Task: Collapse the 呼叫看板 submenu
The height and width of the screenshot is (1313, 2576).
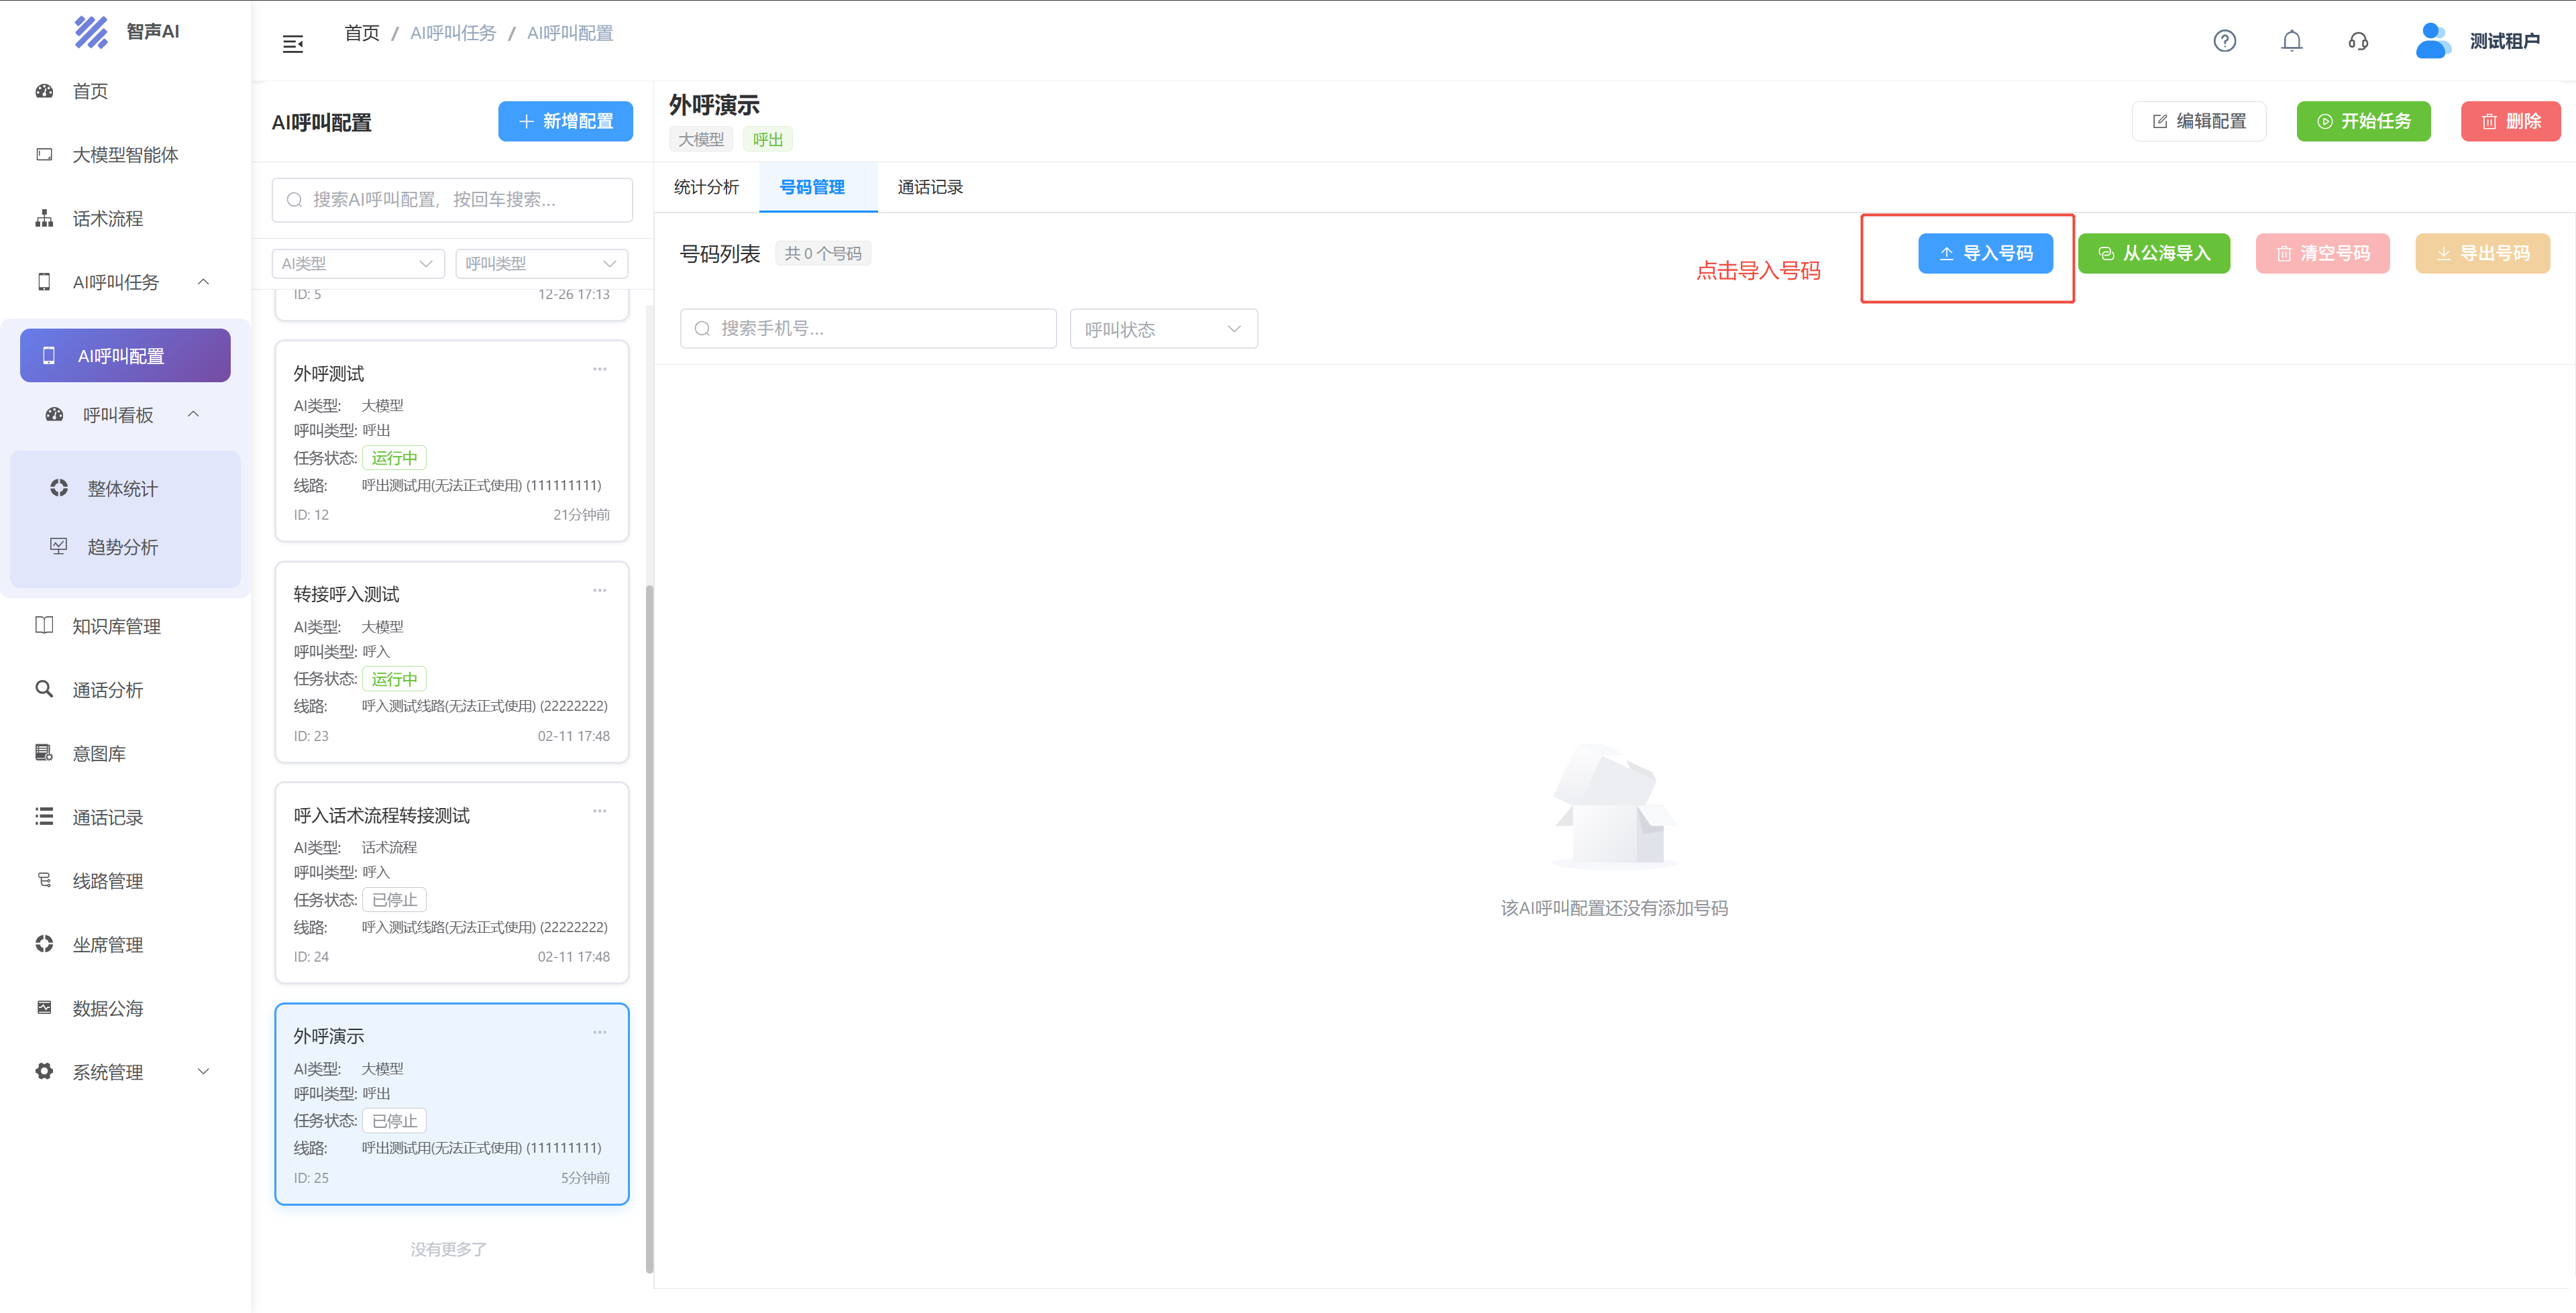Action: 193,414
